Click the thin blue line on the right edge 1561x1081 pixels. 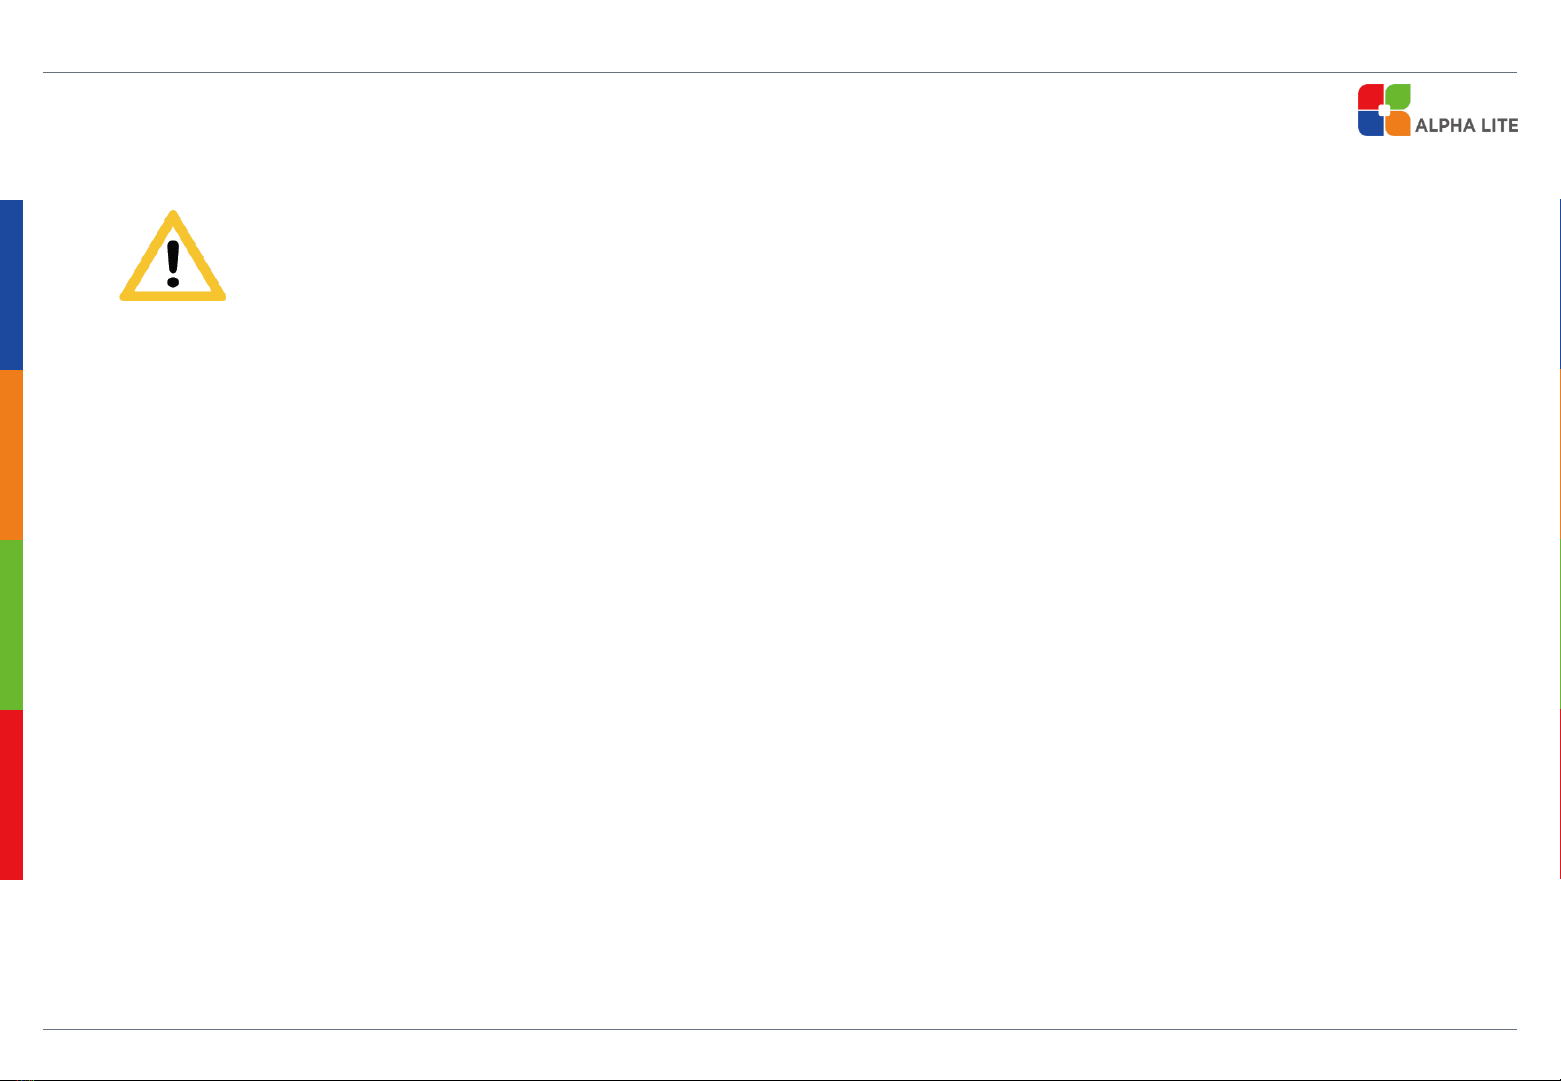coord(1559,285)
